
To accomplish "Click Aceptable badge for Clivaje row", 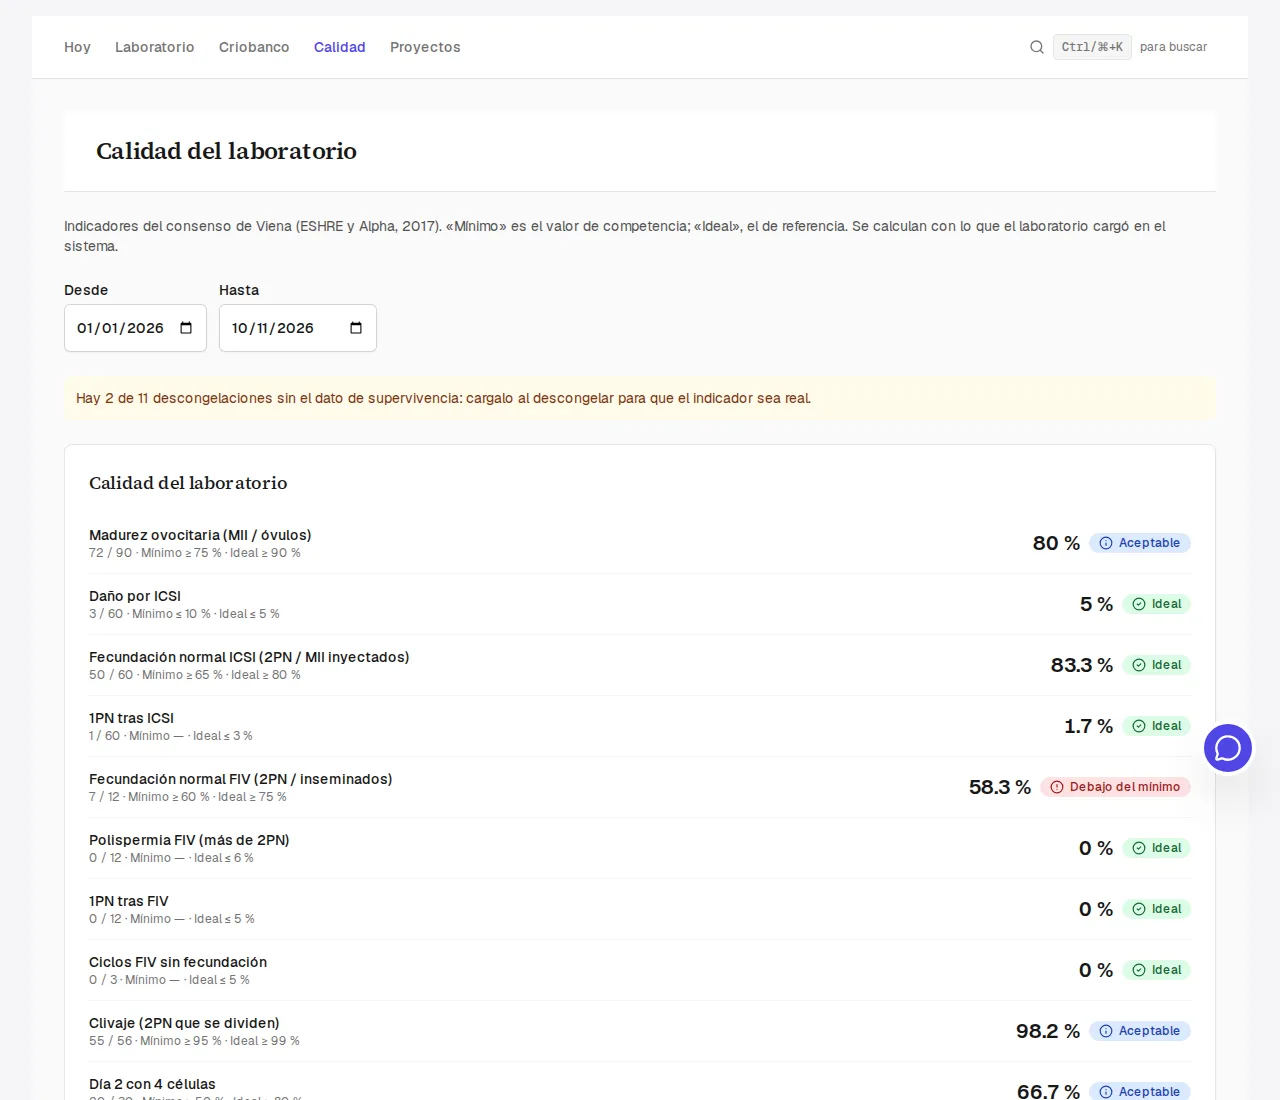I will pyautogui.click(x=1140, y=1031).
